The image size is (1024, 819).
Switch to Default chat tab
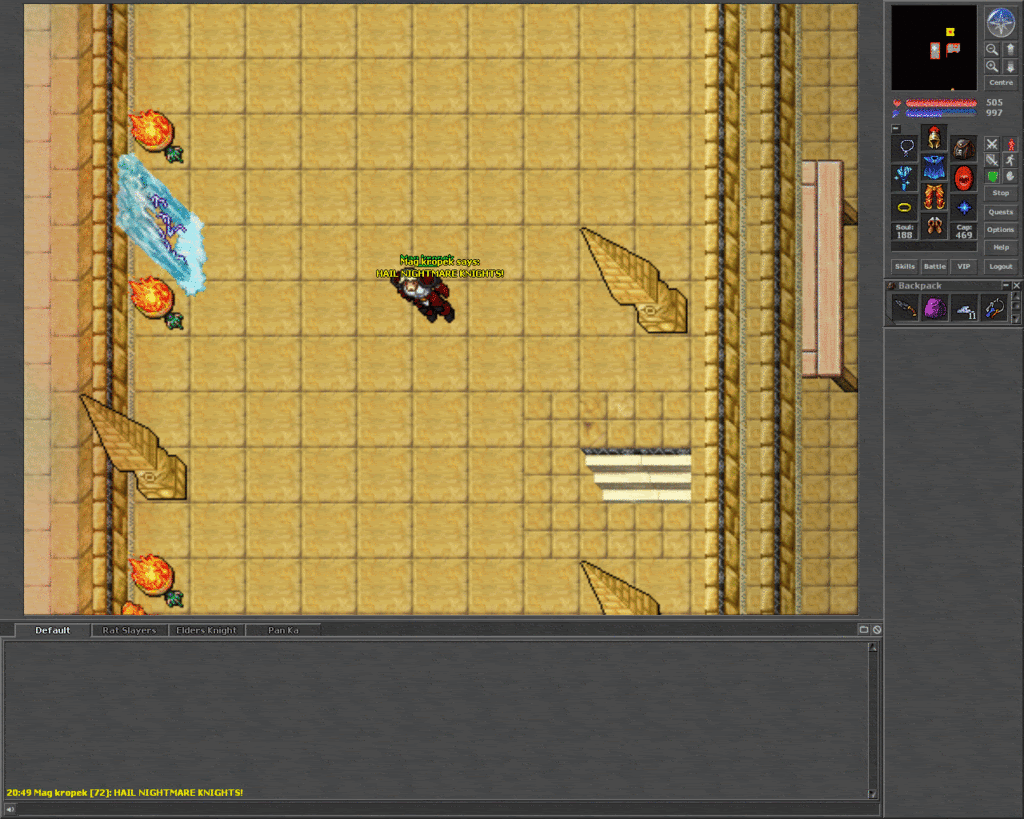coord(52,630)
